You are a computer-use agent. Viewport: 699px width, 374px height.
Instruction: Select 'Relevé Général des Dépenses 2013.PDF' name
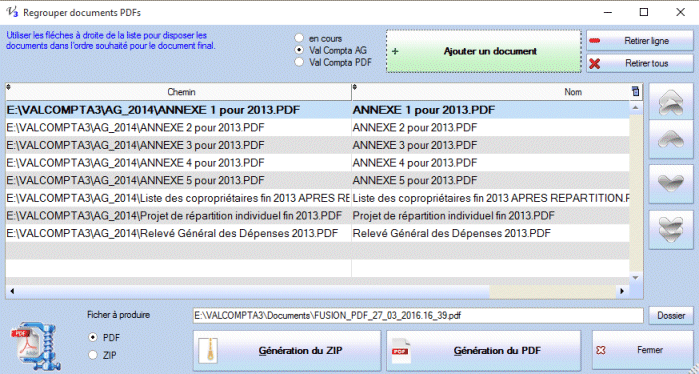[x=490, y=233]
